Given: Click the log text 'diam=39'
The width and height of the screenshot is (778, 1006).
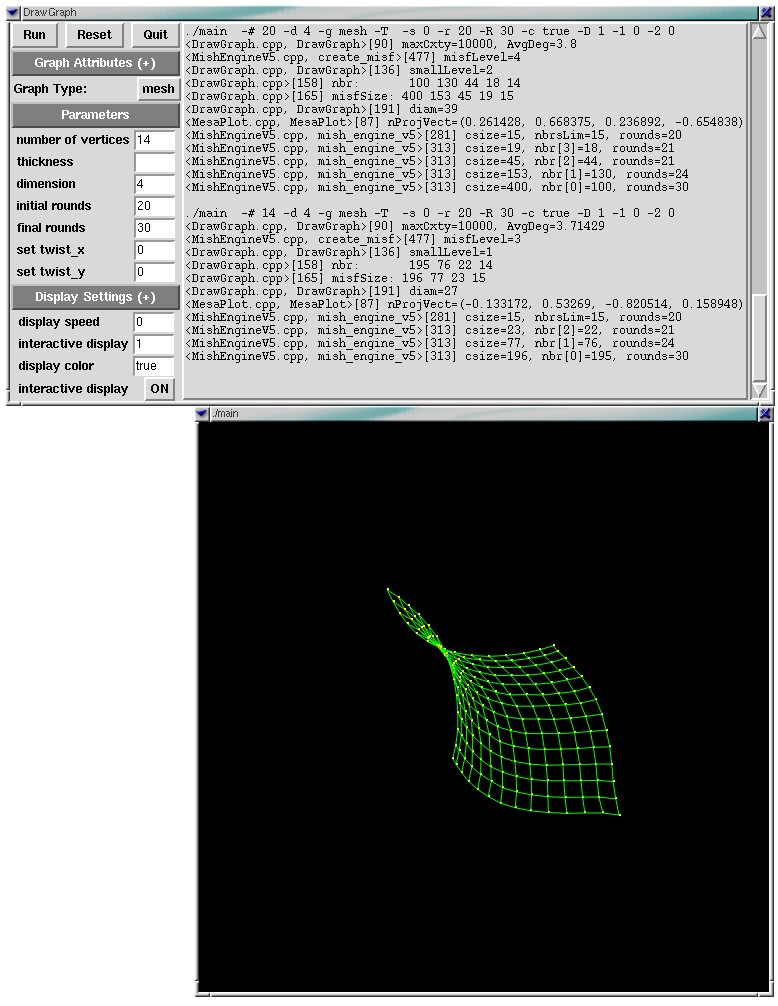Looking at the screenshot, I should coord(433,109).
